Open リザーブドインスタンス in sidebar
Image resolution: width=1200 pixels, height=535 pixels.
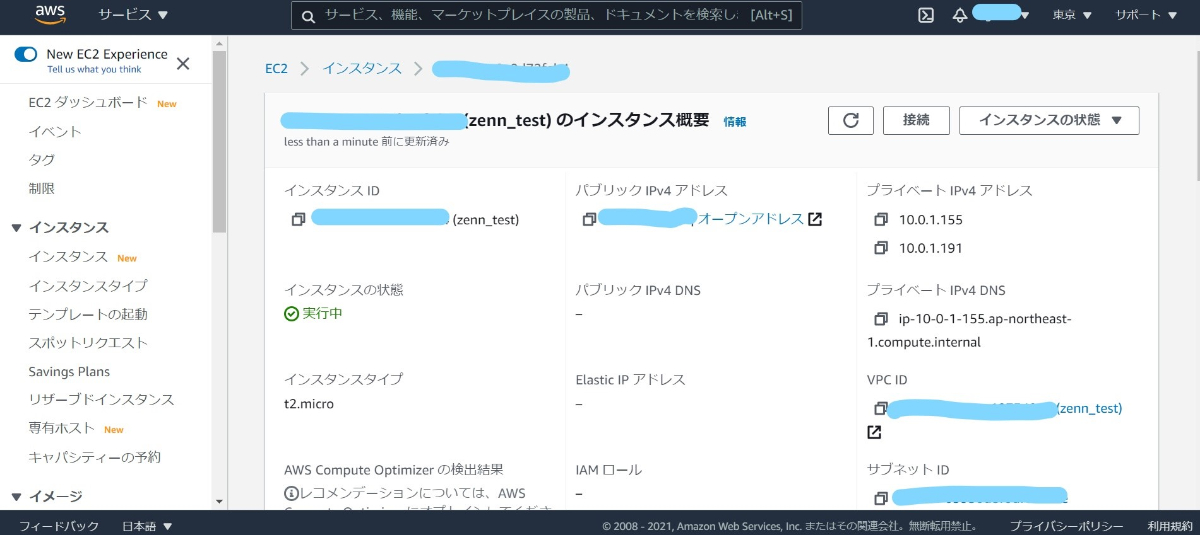[101, 399]
